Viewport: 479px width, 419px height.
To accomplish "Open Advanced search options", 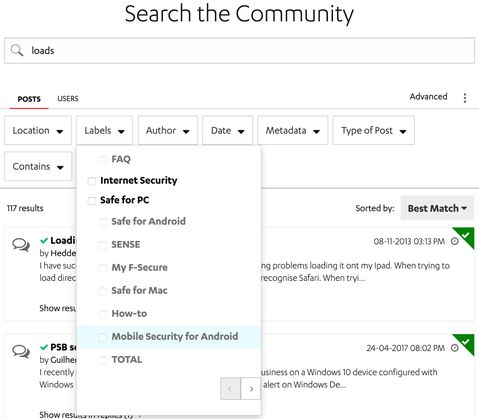I will pyautogui.click(x=428, y=97).
